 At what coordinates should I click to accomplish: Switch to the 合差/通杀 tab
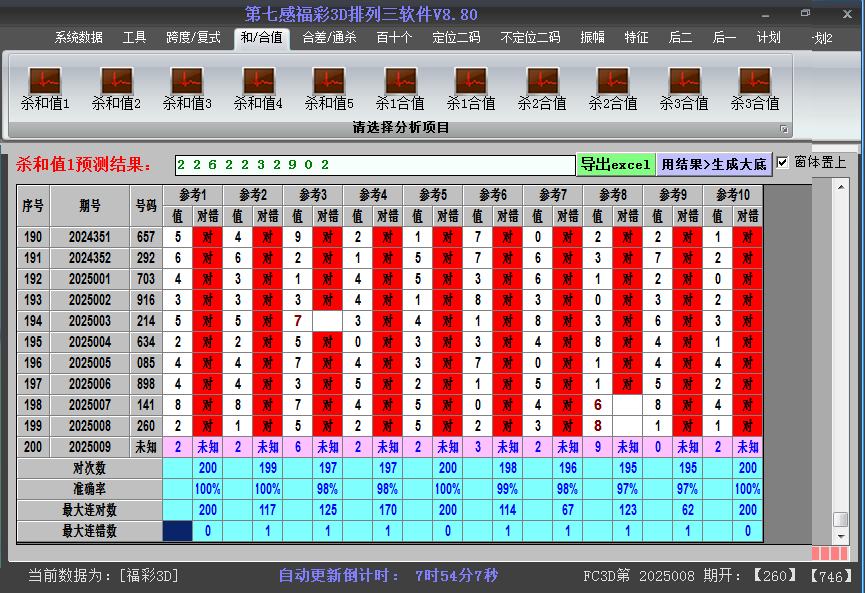pyautogui.click(x=329, y=38)
